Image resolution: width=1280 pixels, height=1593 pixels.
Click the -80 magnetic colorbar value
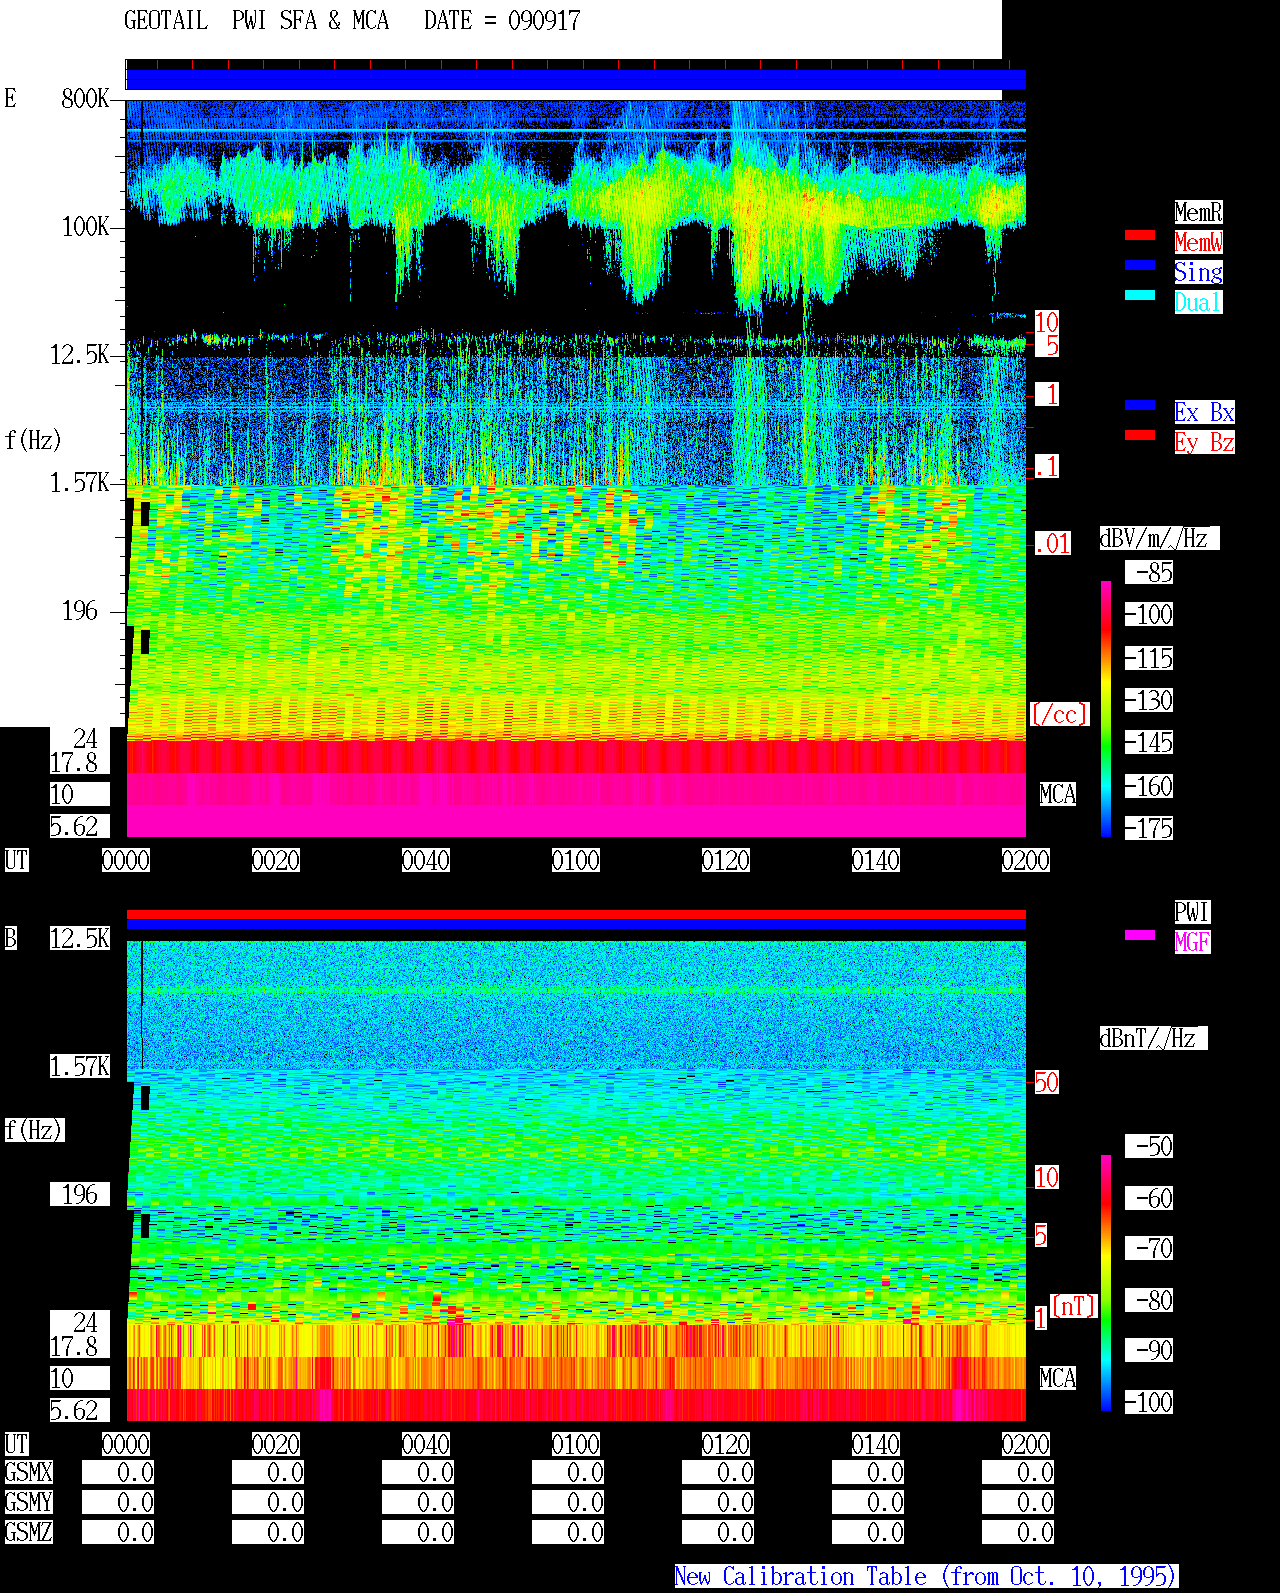pos(1149,1300)
